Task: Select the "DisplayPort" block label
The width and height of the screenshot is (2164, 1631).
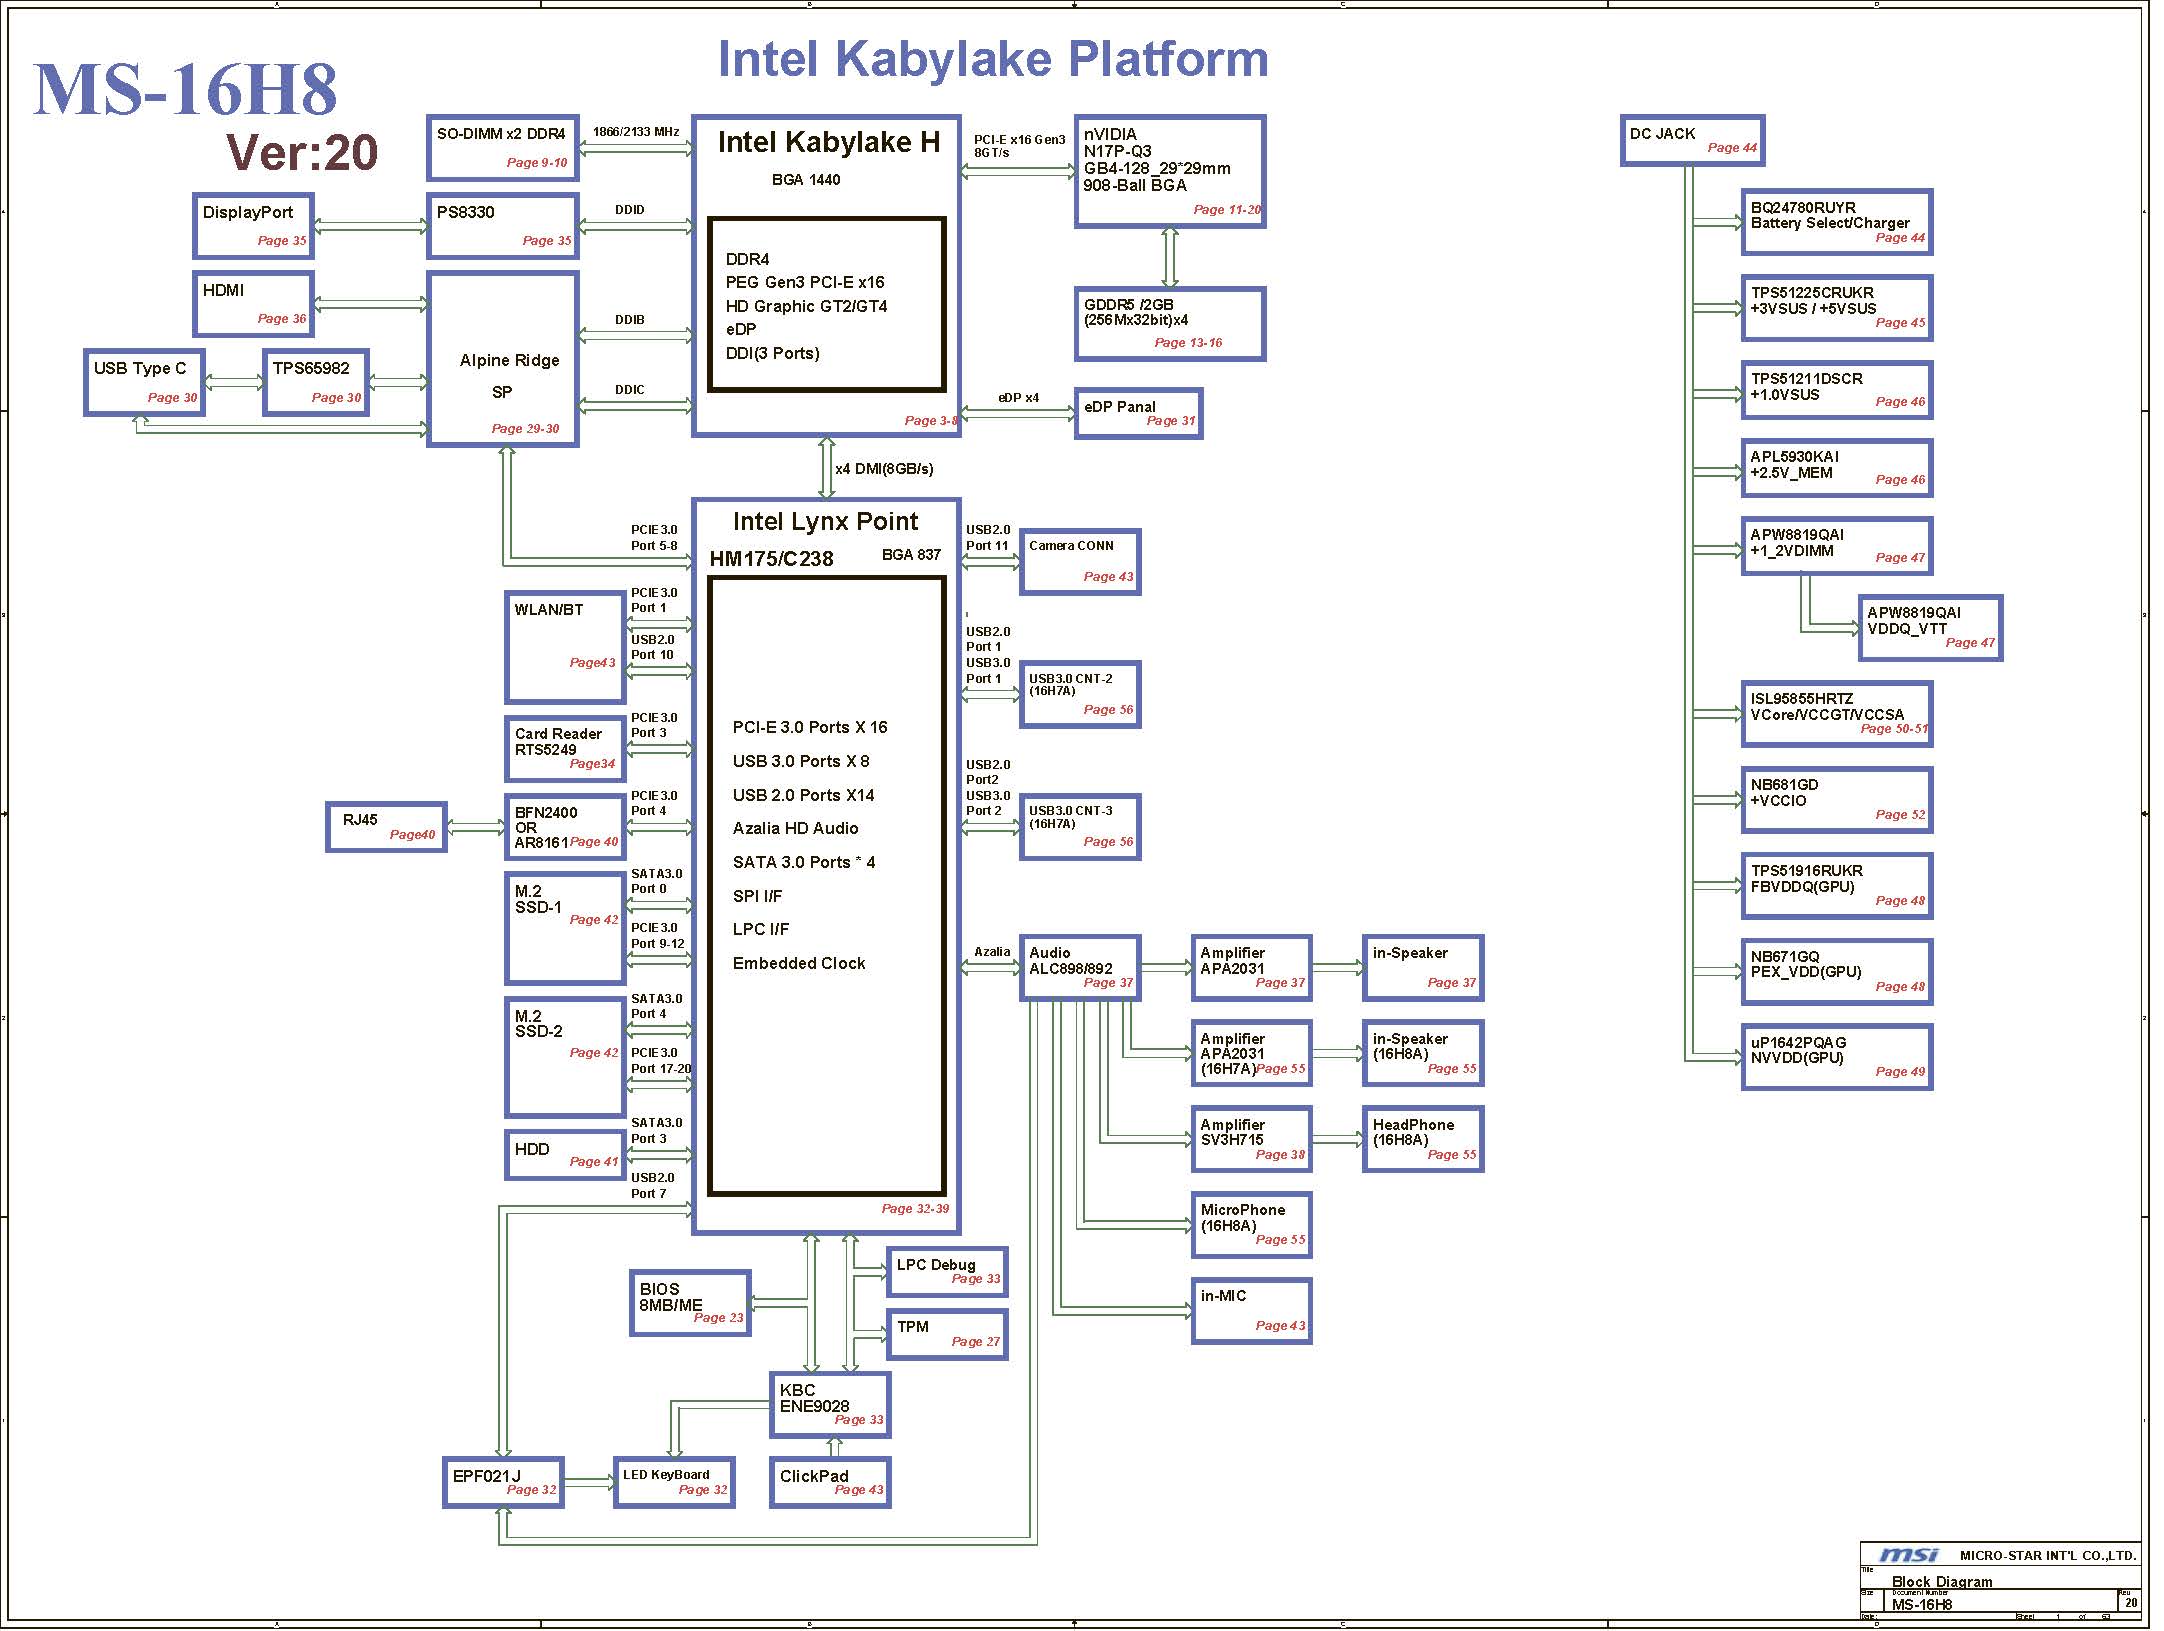Action: coord(248,212)
